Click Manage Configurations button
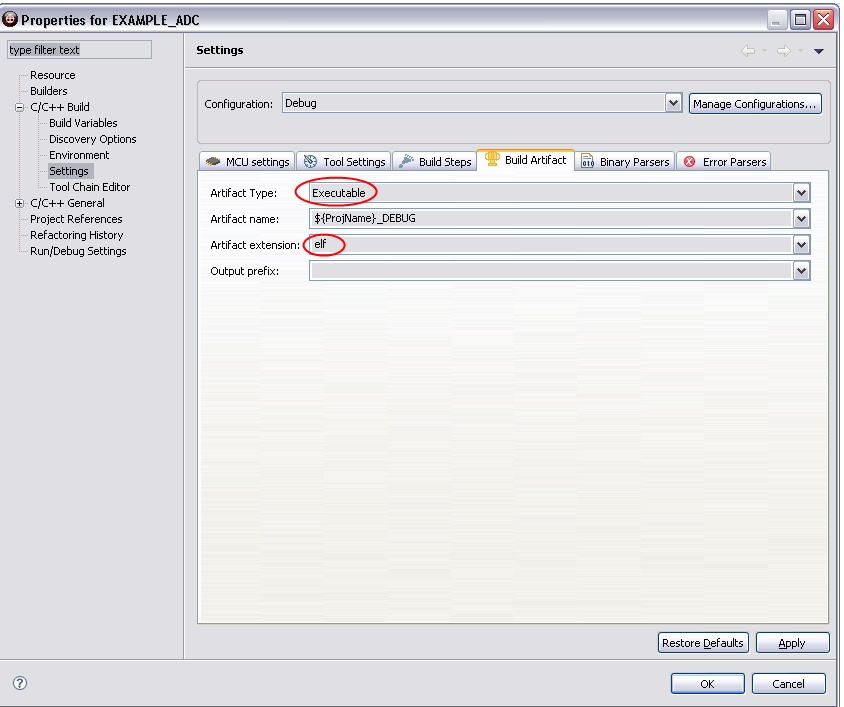 tap(755, 103)
